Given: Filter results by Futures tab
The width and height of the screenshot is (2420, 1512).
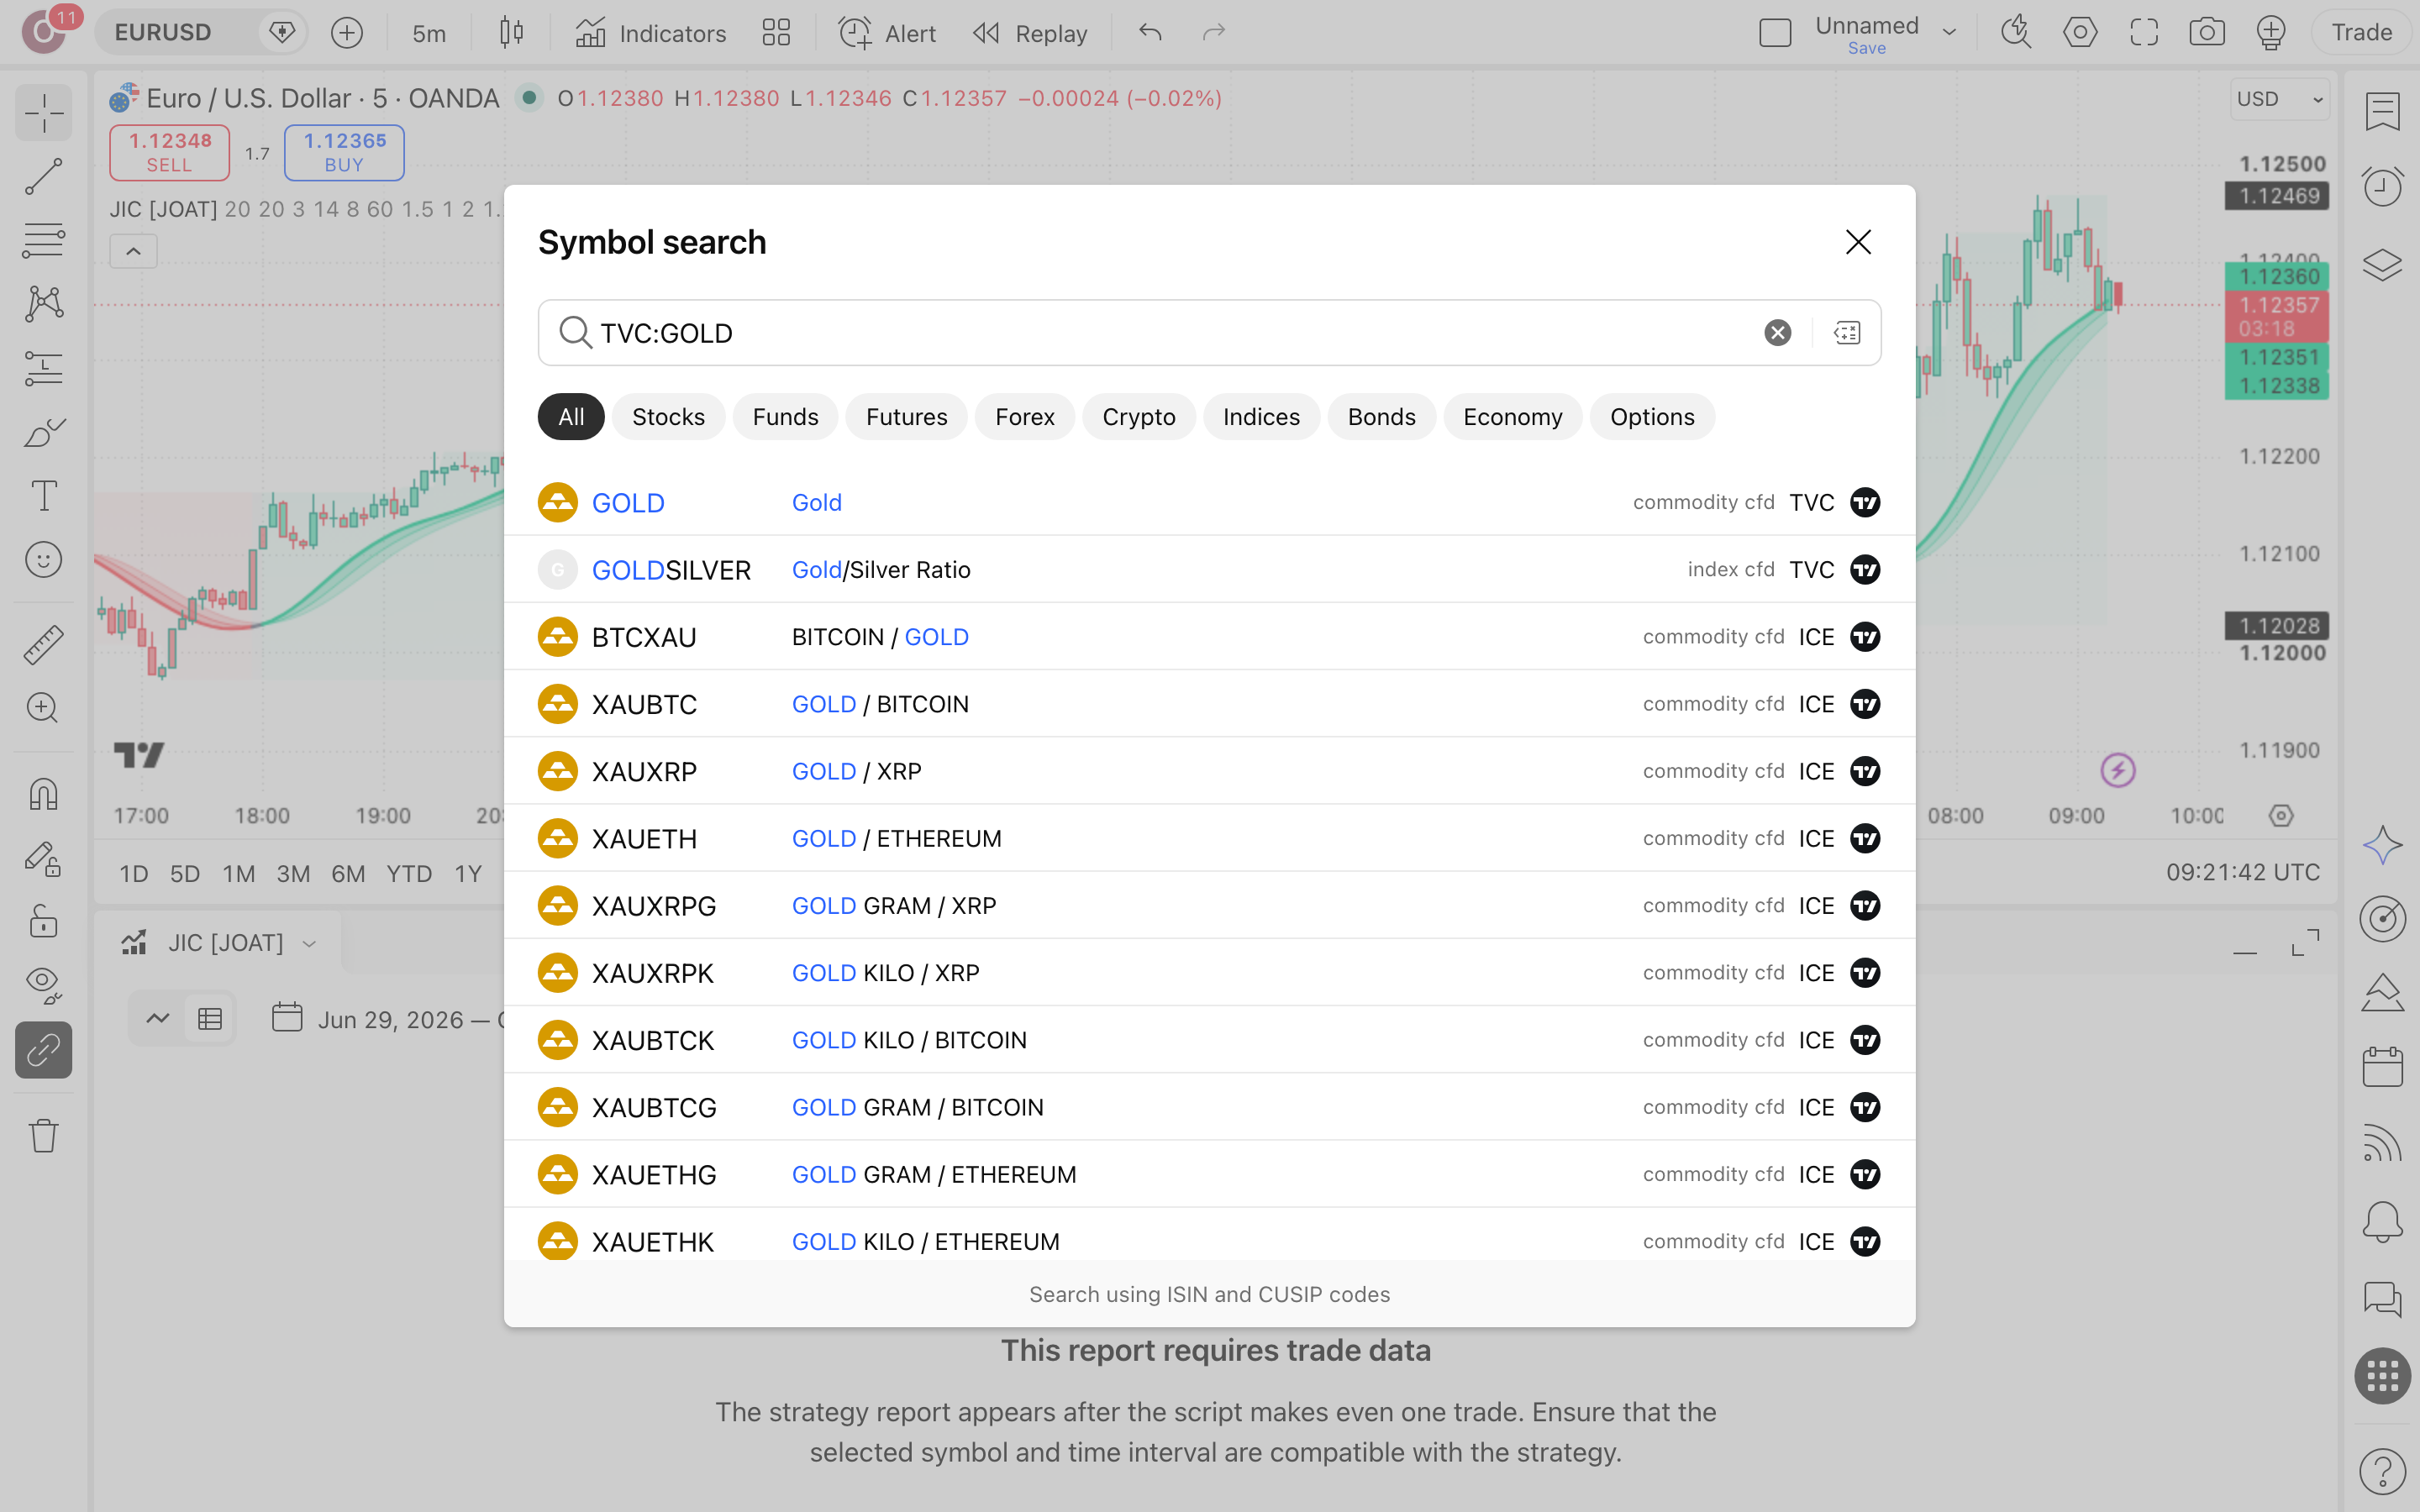Looking at the screenshot, I should pos(906,417).
